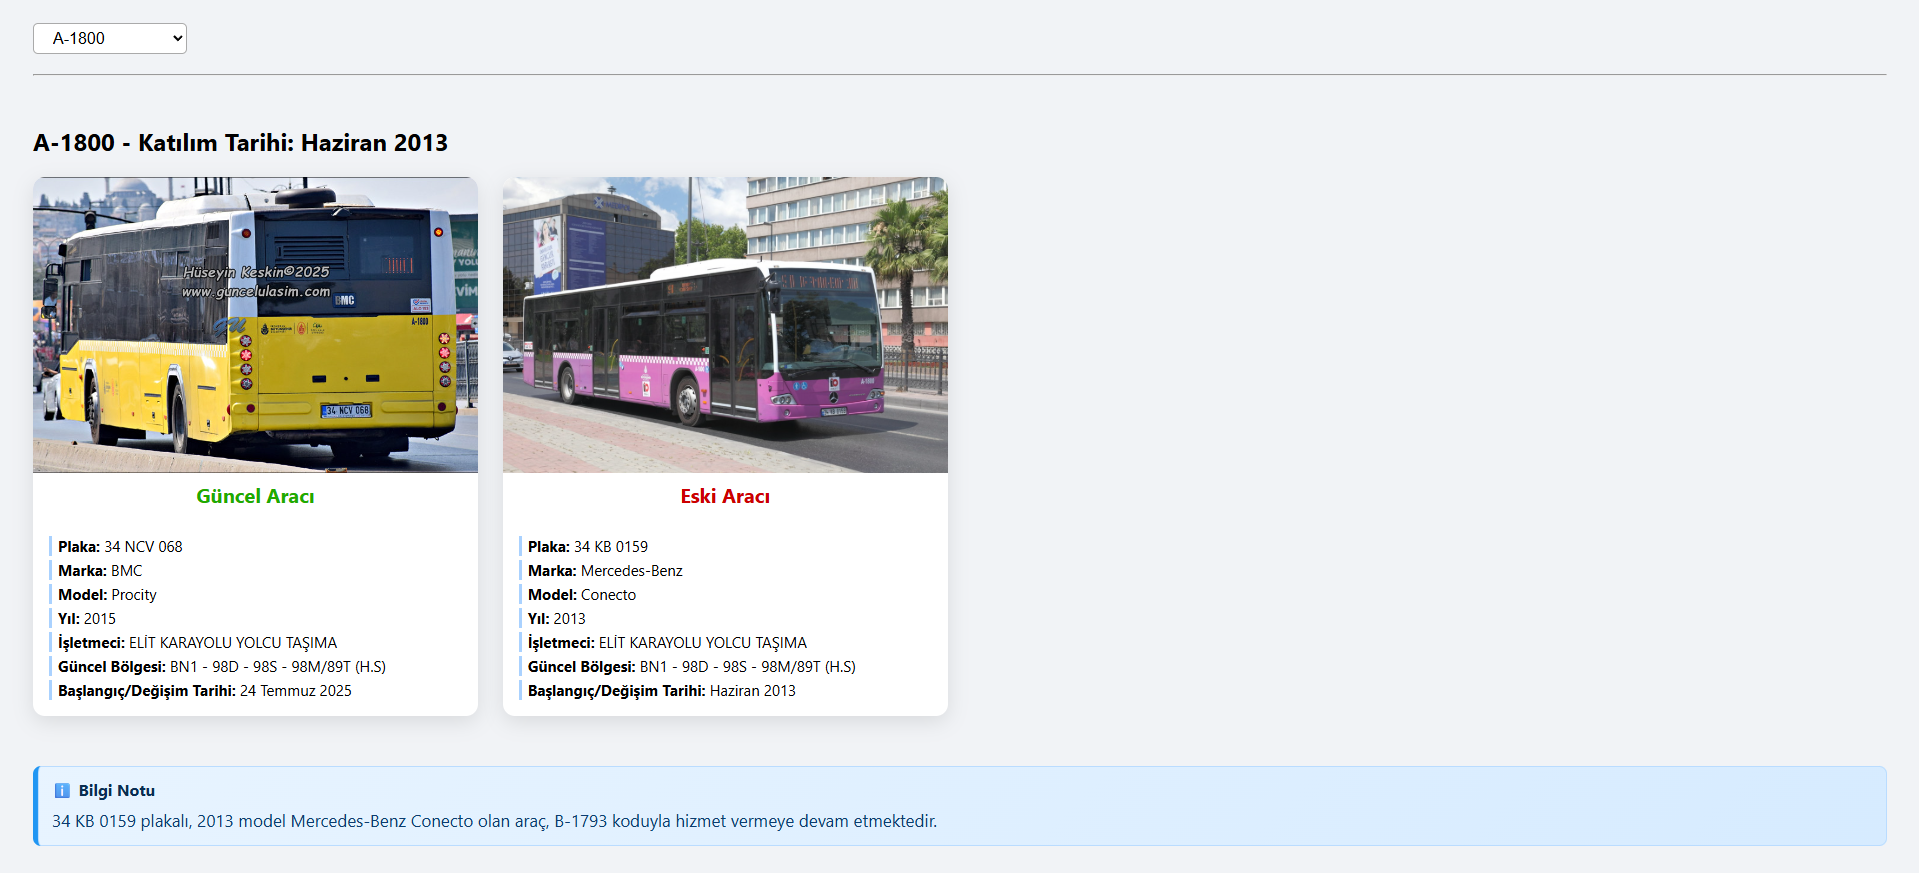Screen dimensions: 1919x873
Task: Open the A-1800 vehicle code dropdown
Action: pyautogui.click(x=110, y=39)
